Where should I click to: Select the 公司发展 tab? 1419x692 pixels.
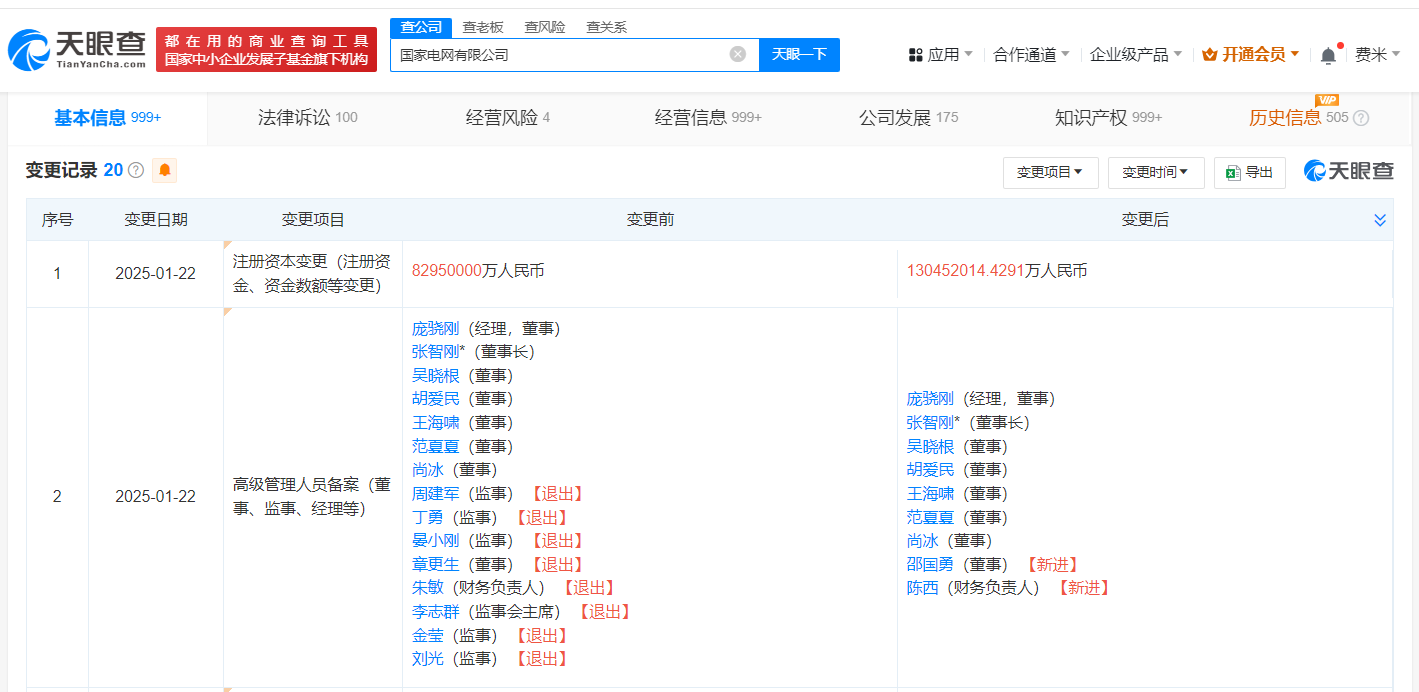[908, 118]
